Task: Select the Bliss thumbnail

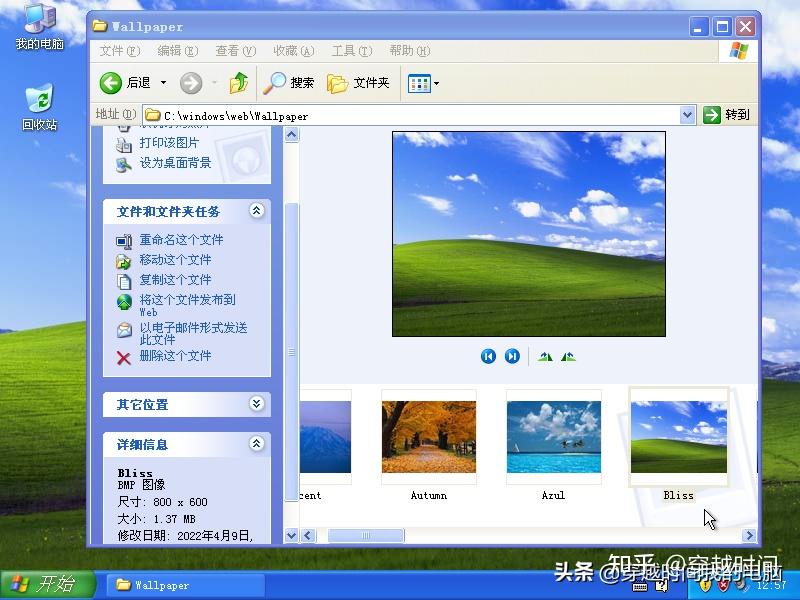Action: [679, 437]
